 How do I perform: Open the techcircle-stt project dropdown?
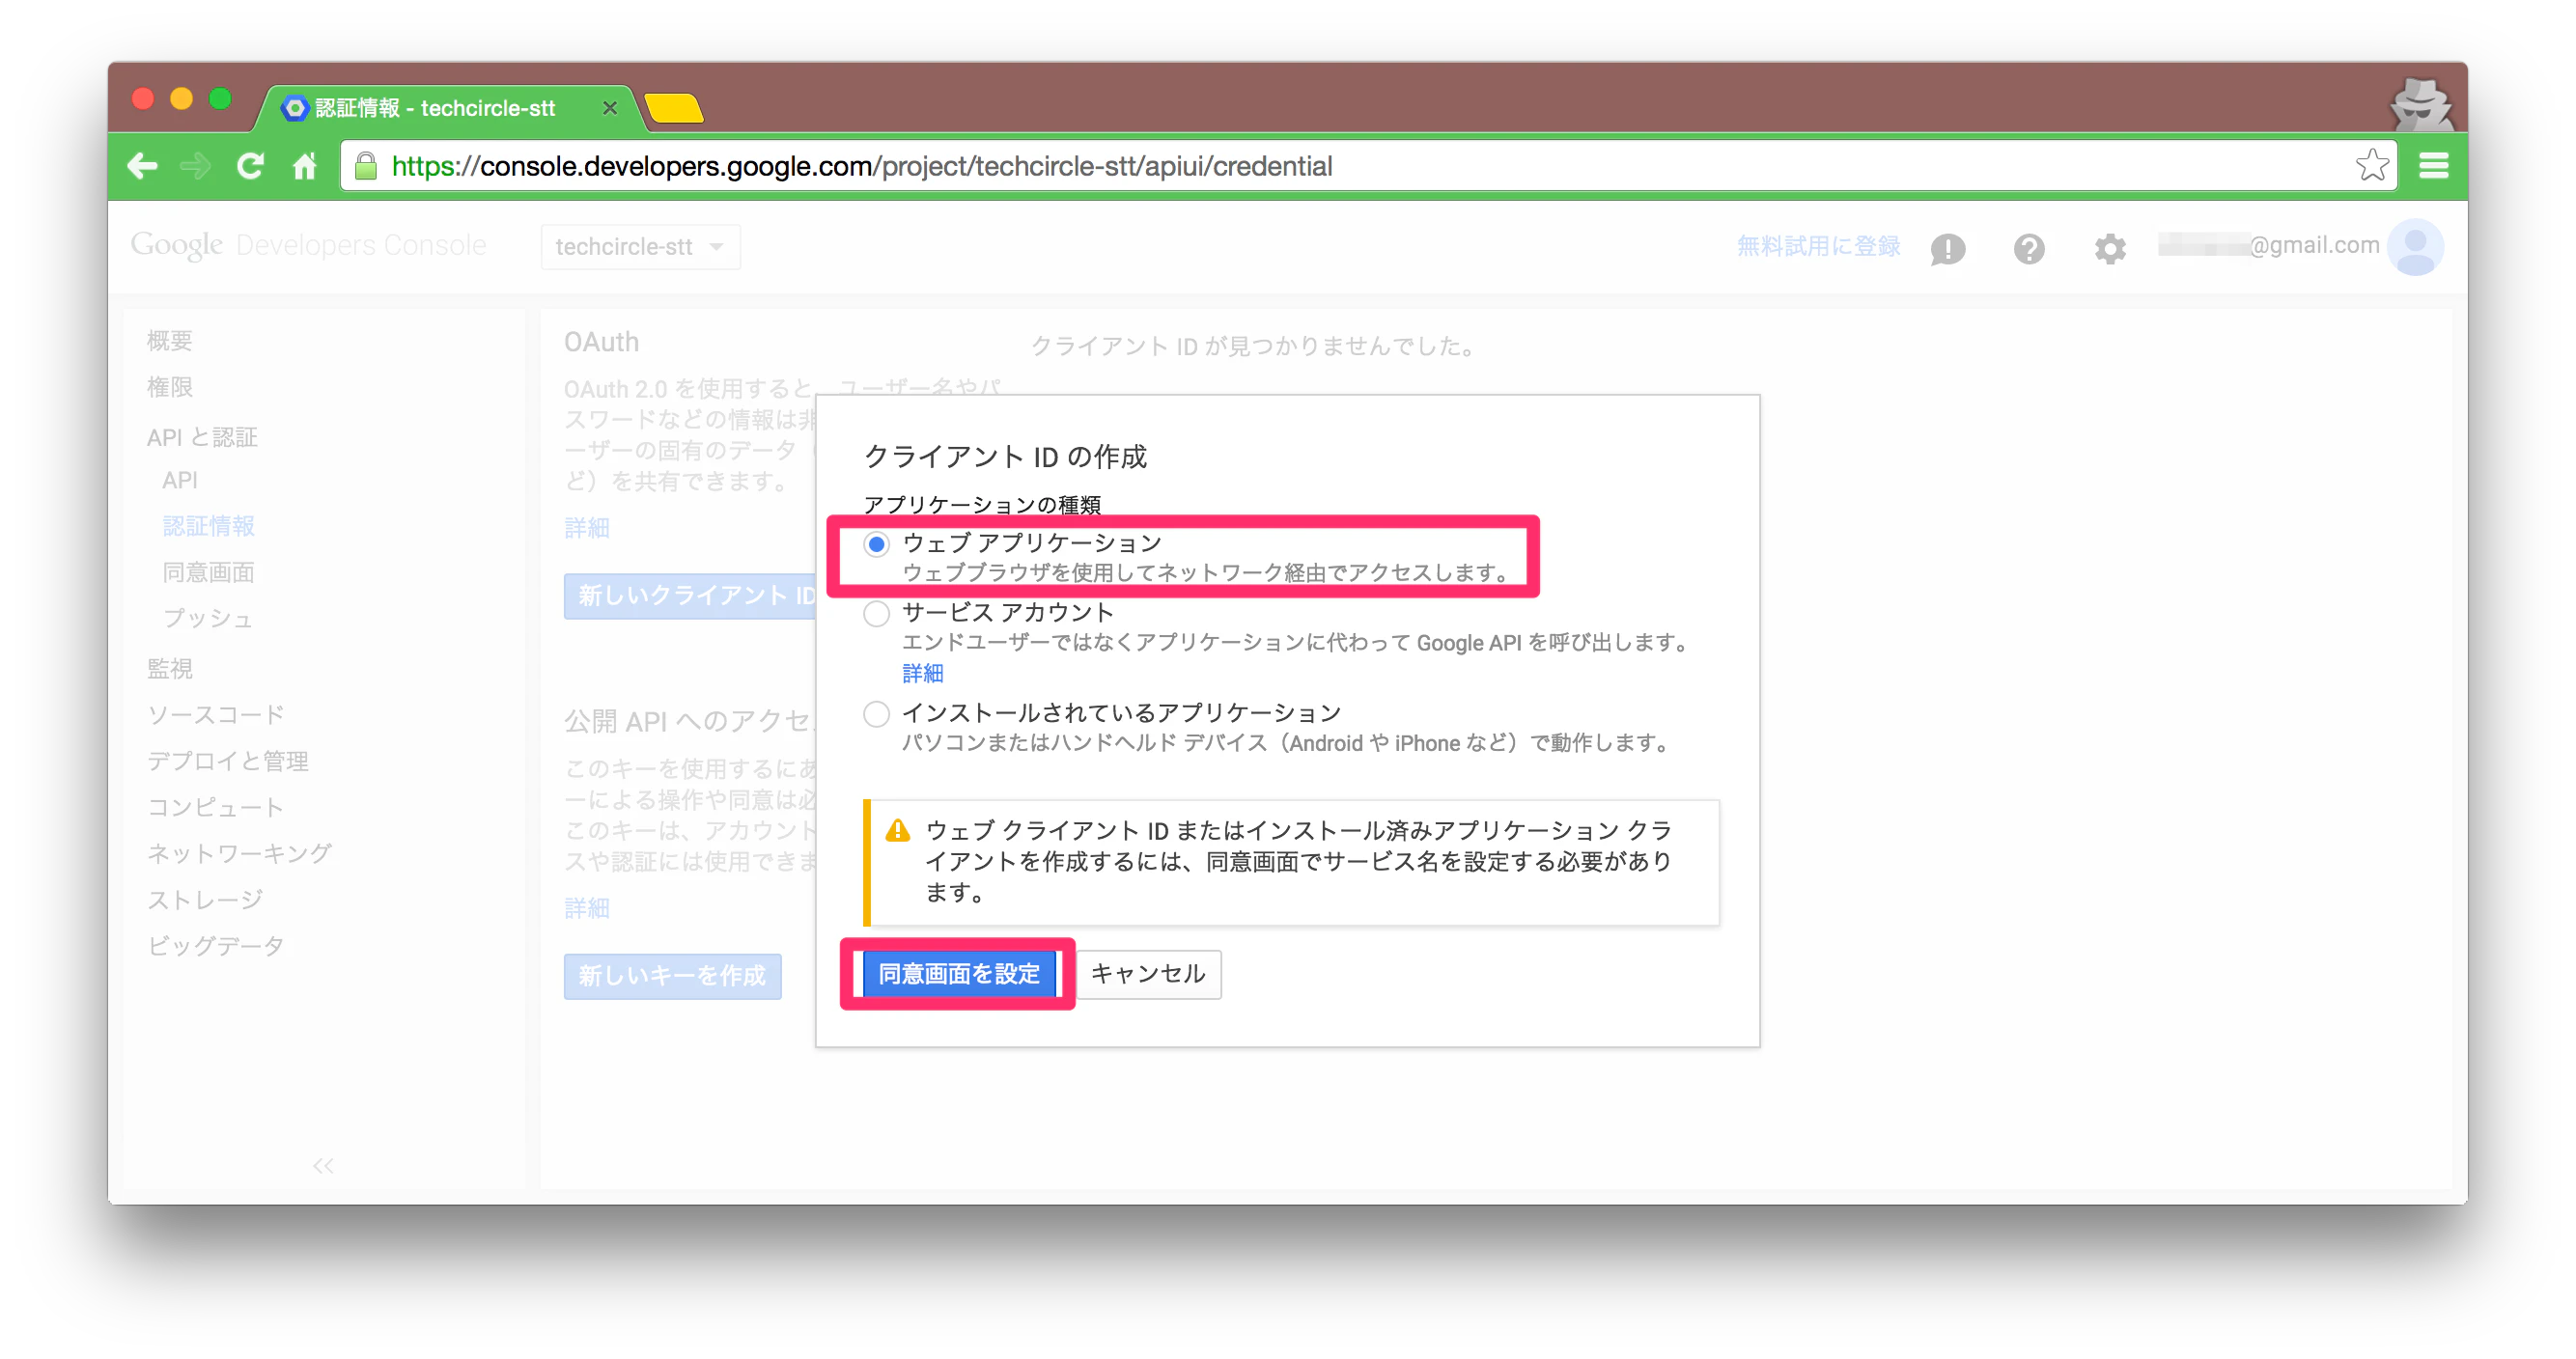[x=640, y=246]
